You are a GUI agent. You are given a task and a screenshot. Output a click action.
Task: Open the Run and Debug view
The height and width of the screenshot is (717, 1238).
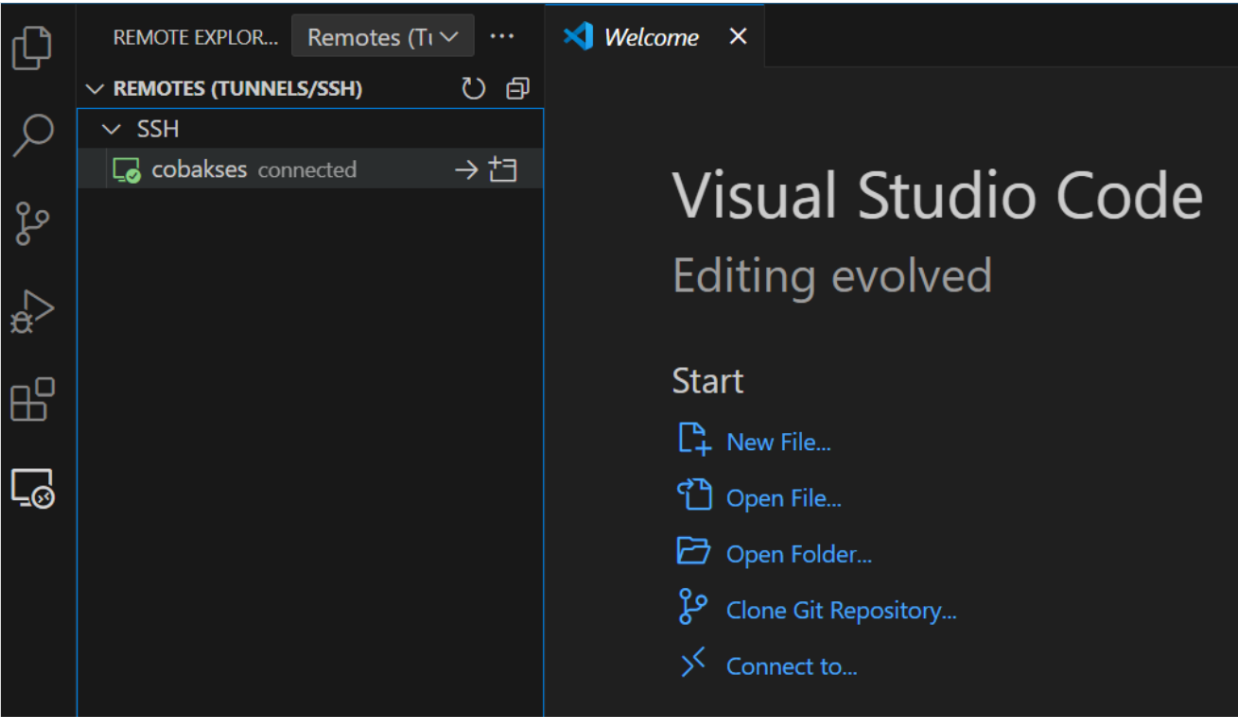32,311
